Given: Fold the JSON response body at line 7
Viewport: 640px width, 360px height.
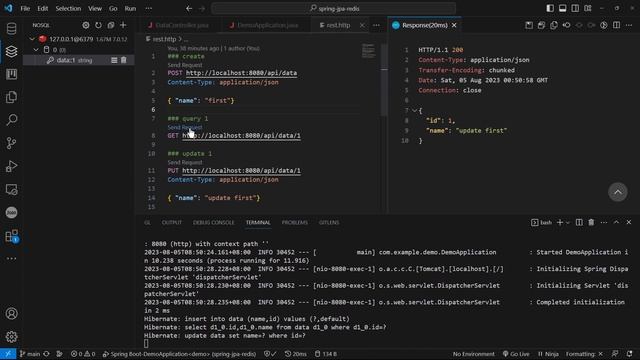Looking at the screenshot, I should pos(414,110).
